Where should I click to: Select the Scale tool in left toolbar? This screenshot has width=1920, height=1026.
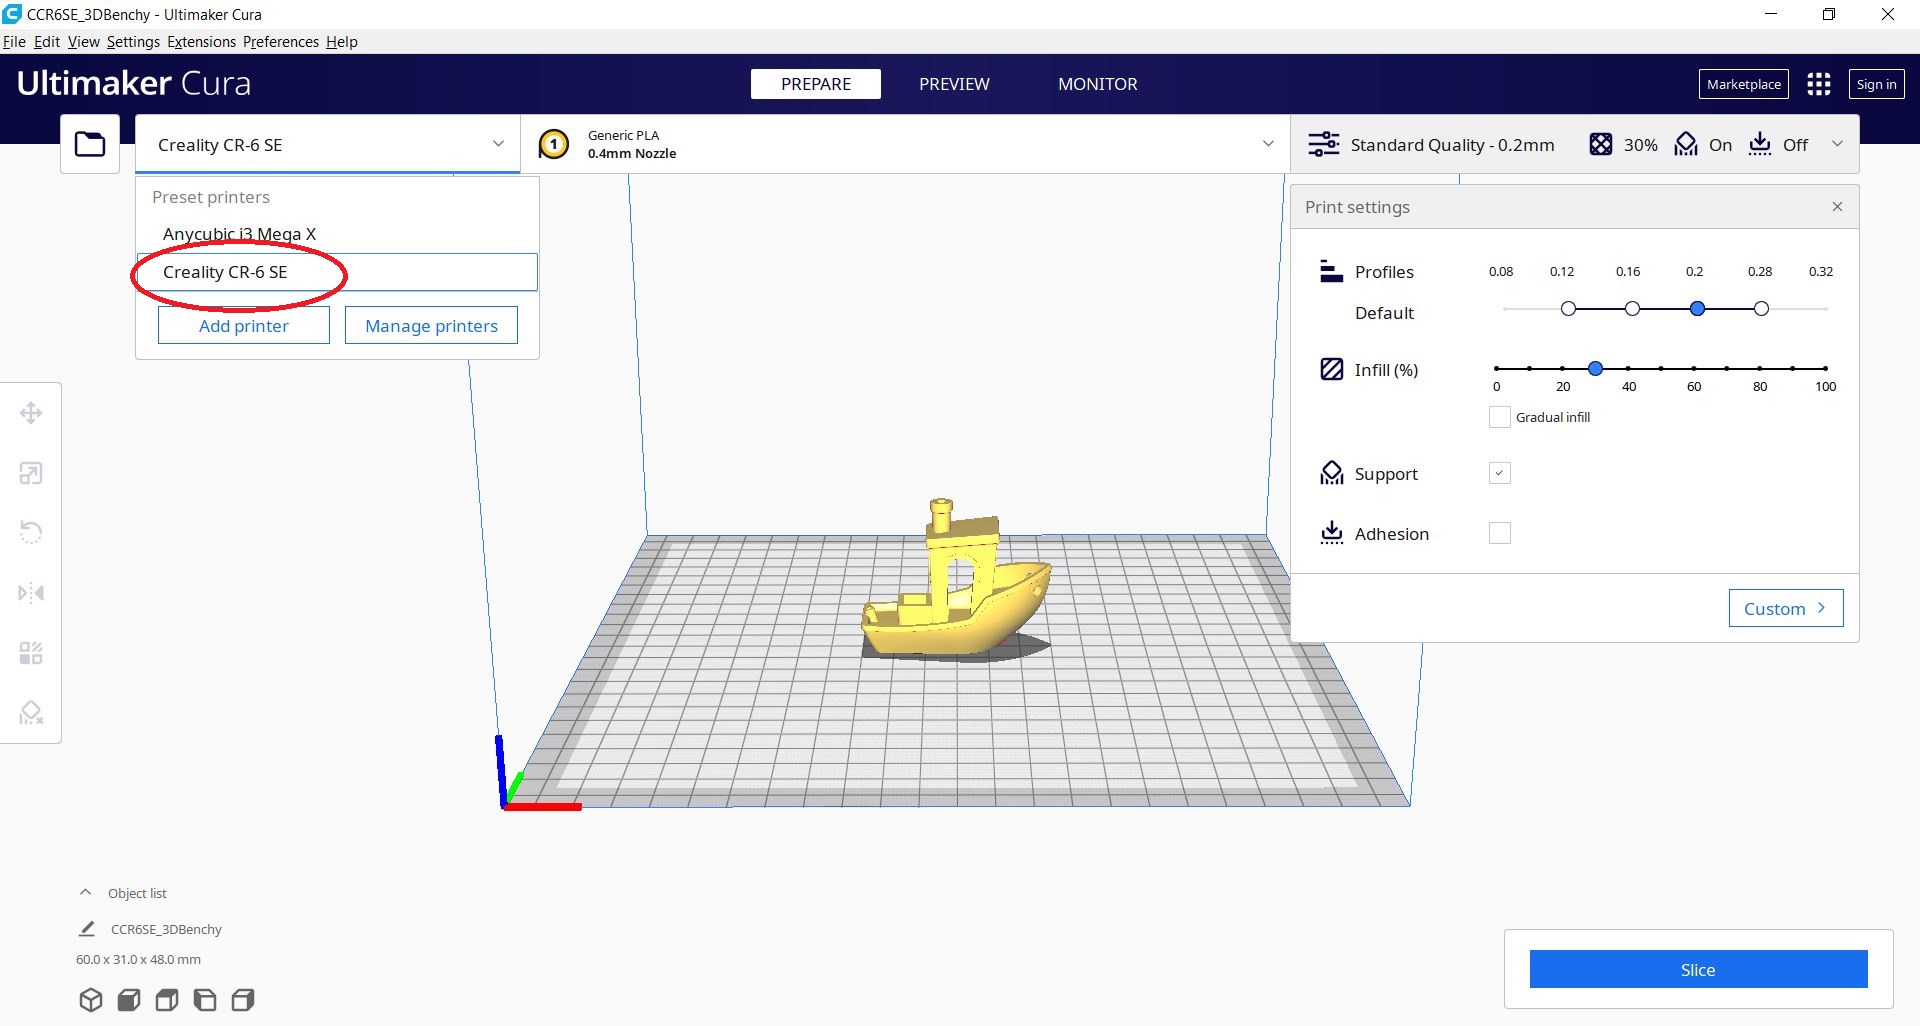[x=31, y=473]
